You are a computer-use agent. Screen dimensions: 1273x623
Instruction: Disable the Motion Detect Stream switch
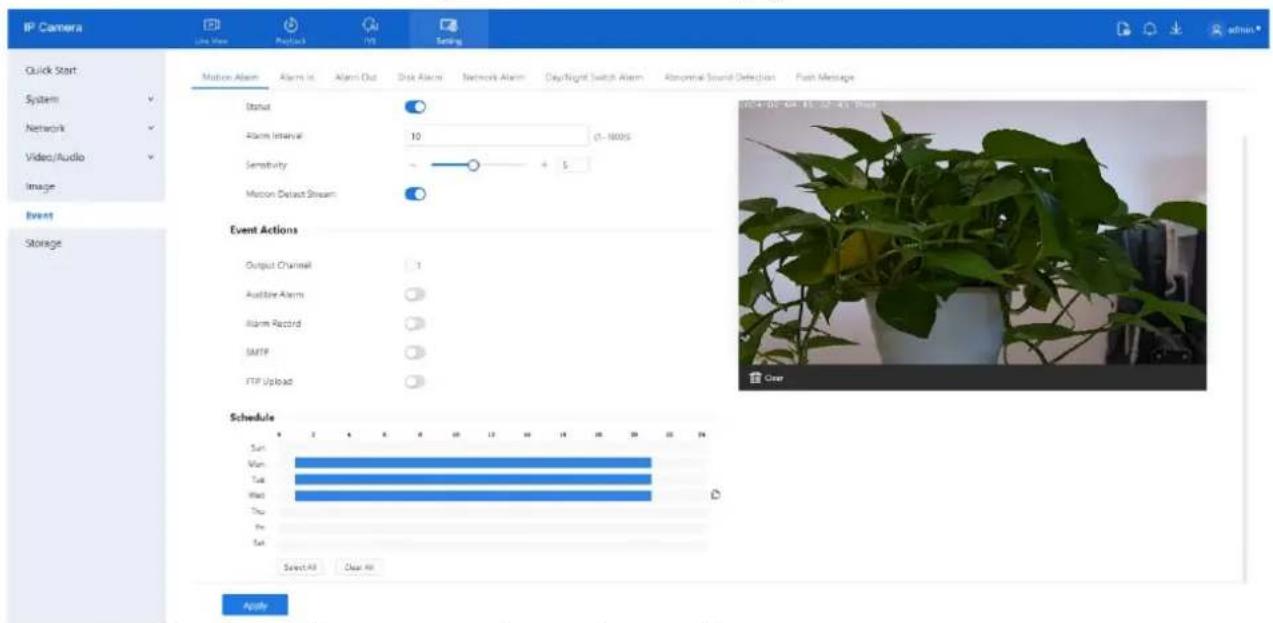[415, 194]
